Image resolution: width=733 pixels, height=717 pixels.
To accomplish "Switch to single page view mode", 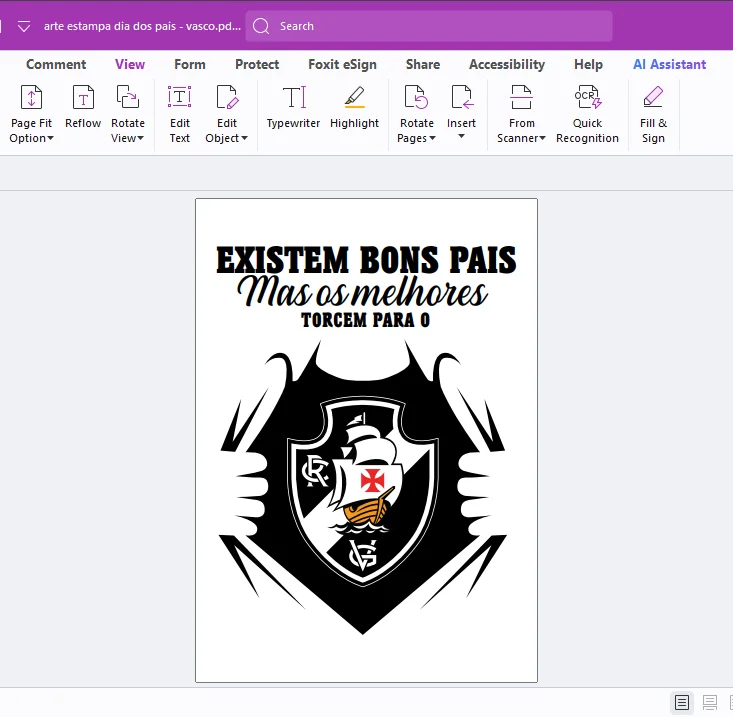I will (x=682, y=702).
